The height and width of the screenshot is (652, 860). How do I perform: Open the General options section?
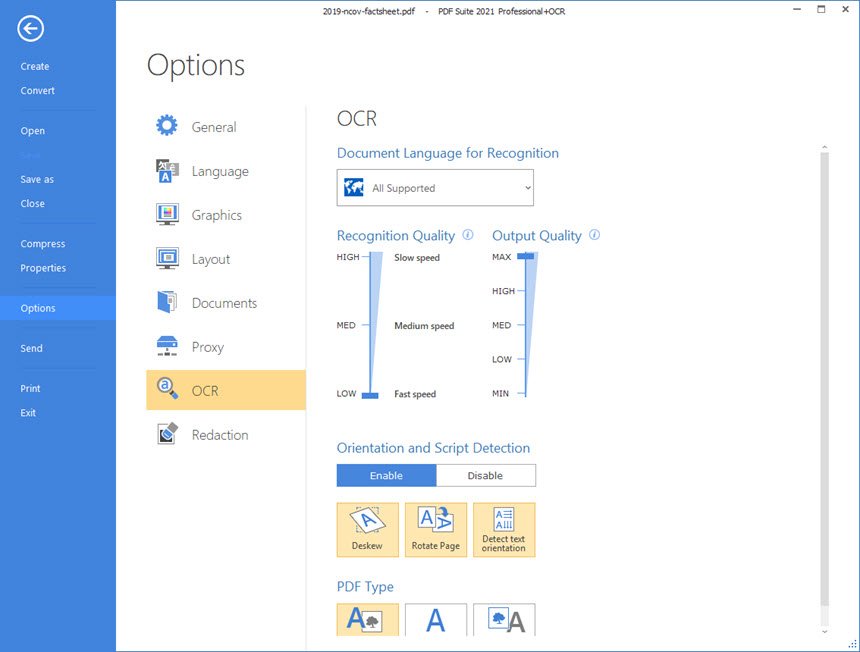225,127
